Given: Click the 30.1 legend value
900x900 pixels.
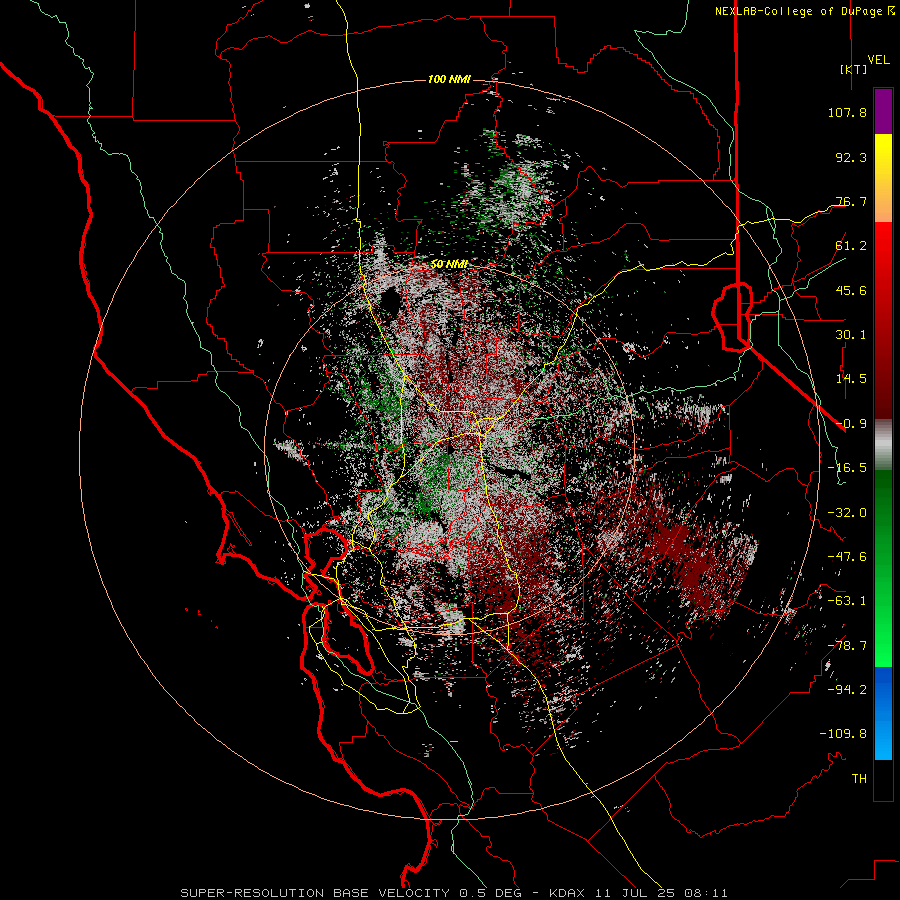Looking at the screenshot, I should [851, 335].
